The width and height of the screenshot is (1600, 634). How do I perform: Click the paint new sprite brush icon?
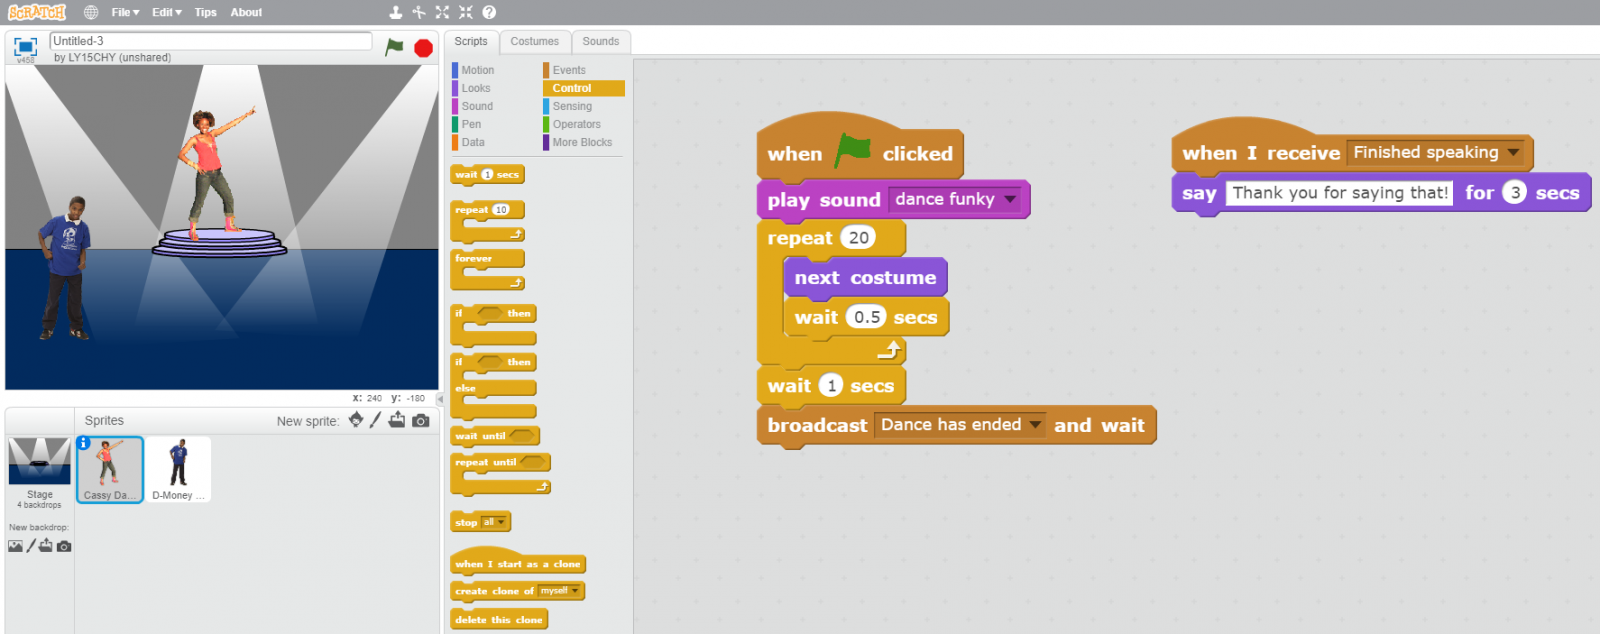(x=376, y=420)
